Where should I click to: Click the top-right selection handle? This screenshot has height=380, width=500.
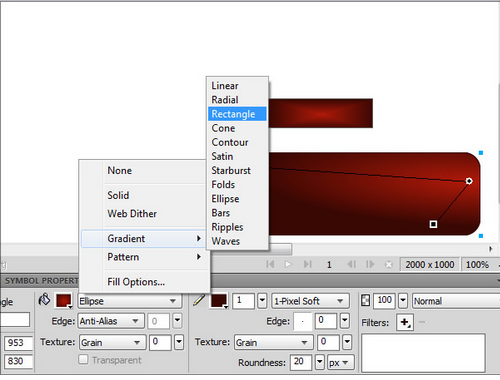pyautogui.click(x=481, y=153)
